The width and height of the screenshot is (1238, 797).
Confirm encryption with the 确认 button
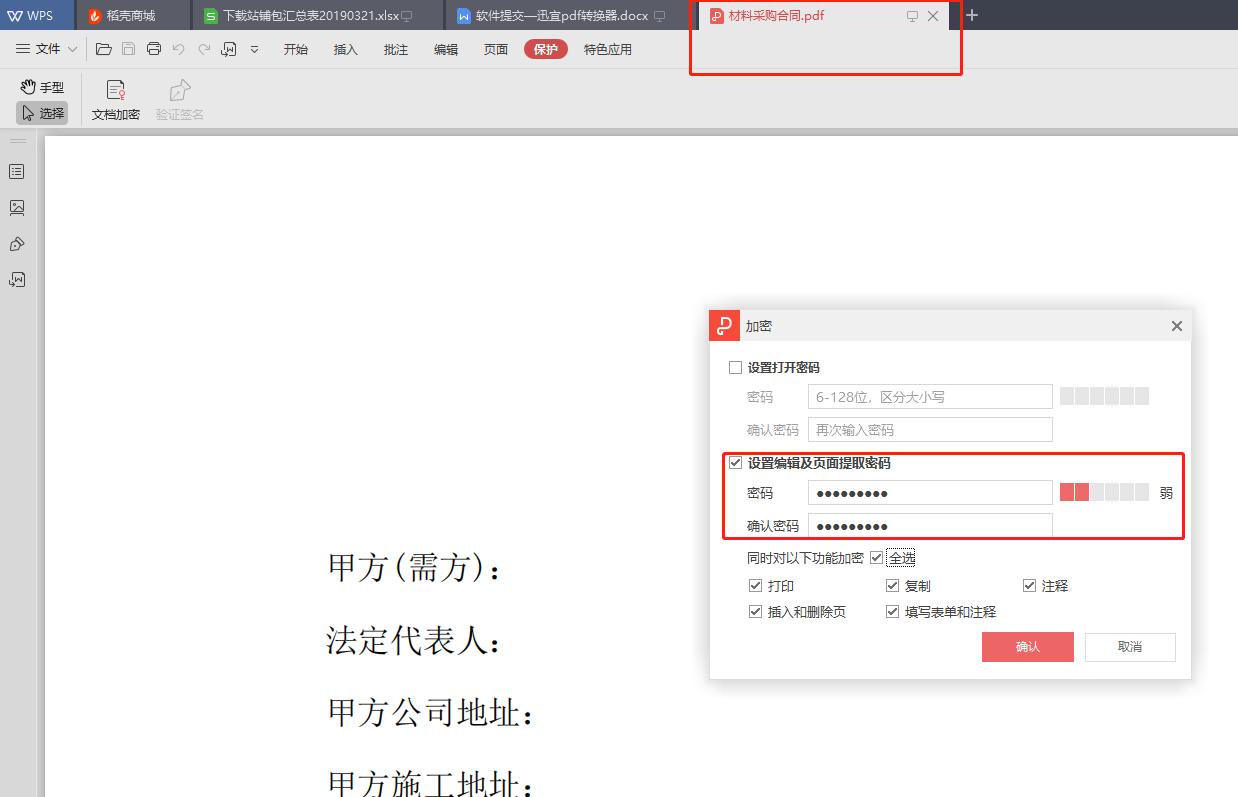[1027, 647]
